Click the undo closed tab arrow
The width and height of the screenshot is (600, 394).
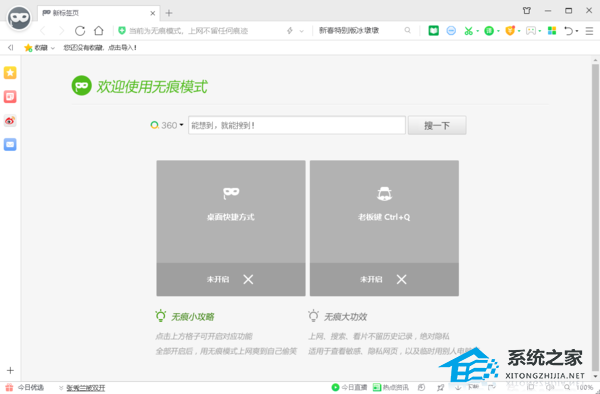click(x=569, y=31)
